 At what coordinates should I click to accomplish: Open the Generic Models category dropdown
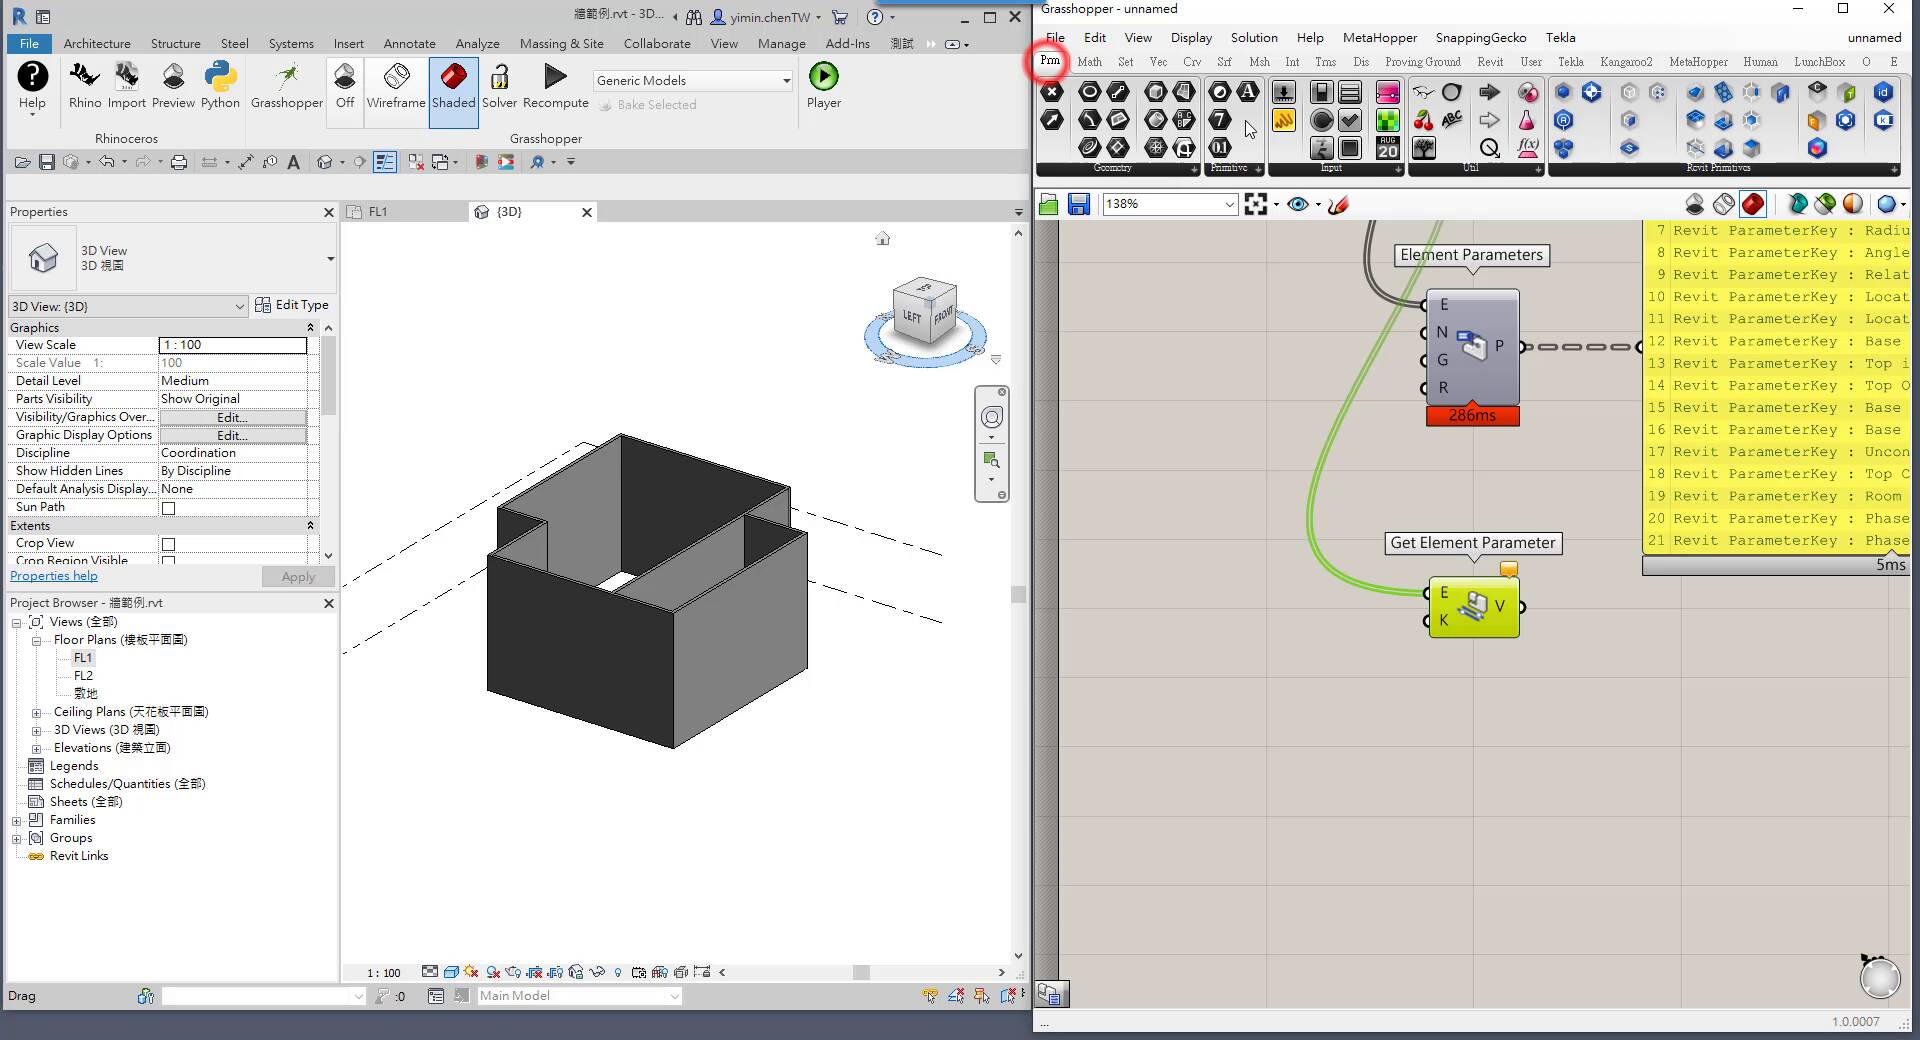point(693,80)
